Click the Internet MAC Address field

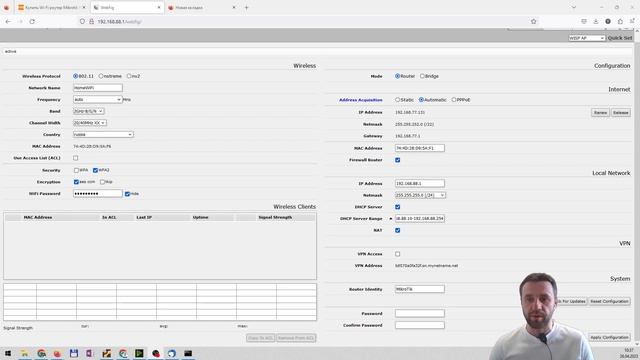click(420, 148)
